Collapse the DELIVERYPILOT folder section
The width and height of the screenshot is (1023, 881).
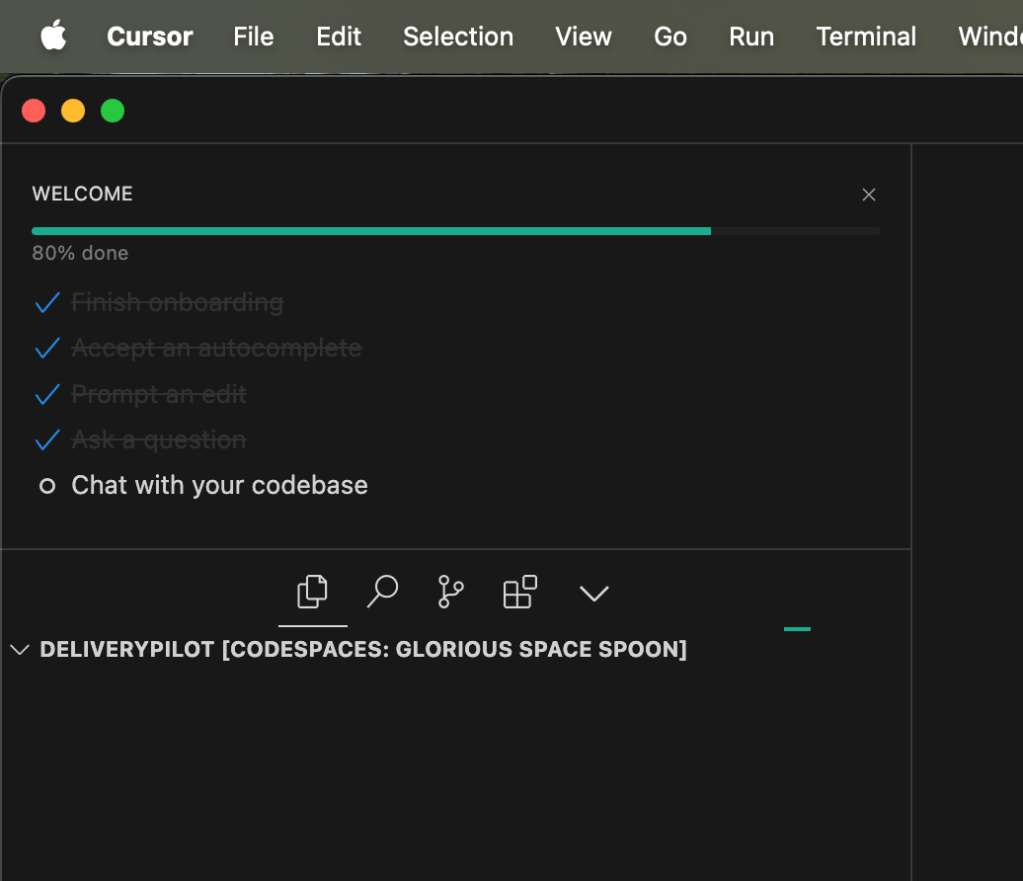(x=349, y=649)
